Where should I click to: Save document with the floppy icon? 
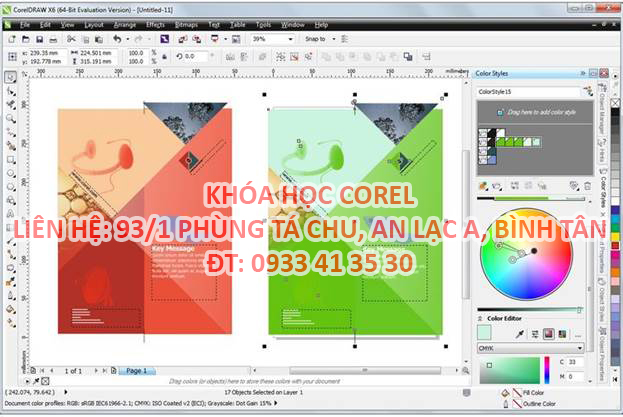(39, 39)
